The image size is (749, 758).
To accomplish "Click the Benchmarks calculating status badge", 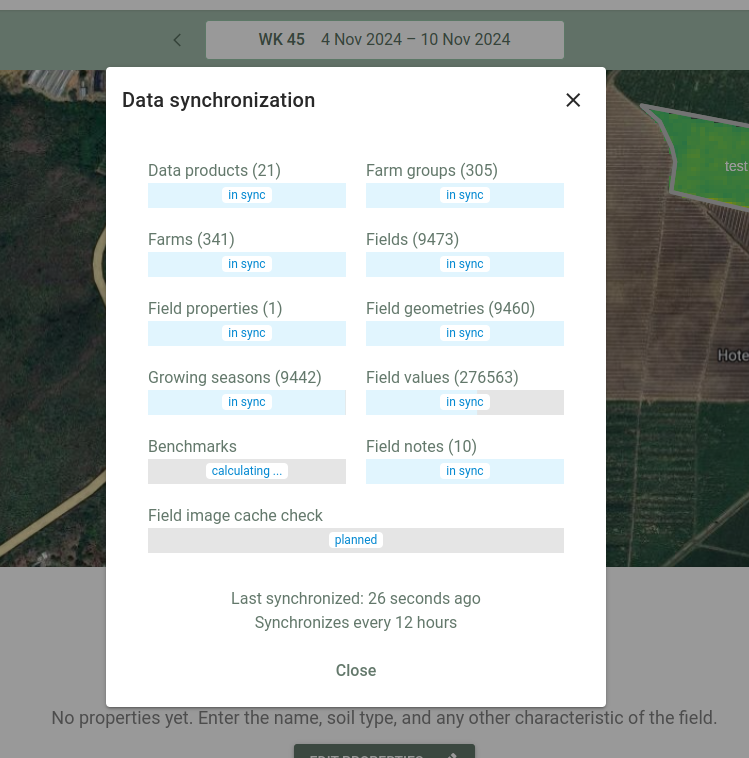I will point(247,471).
